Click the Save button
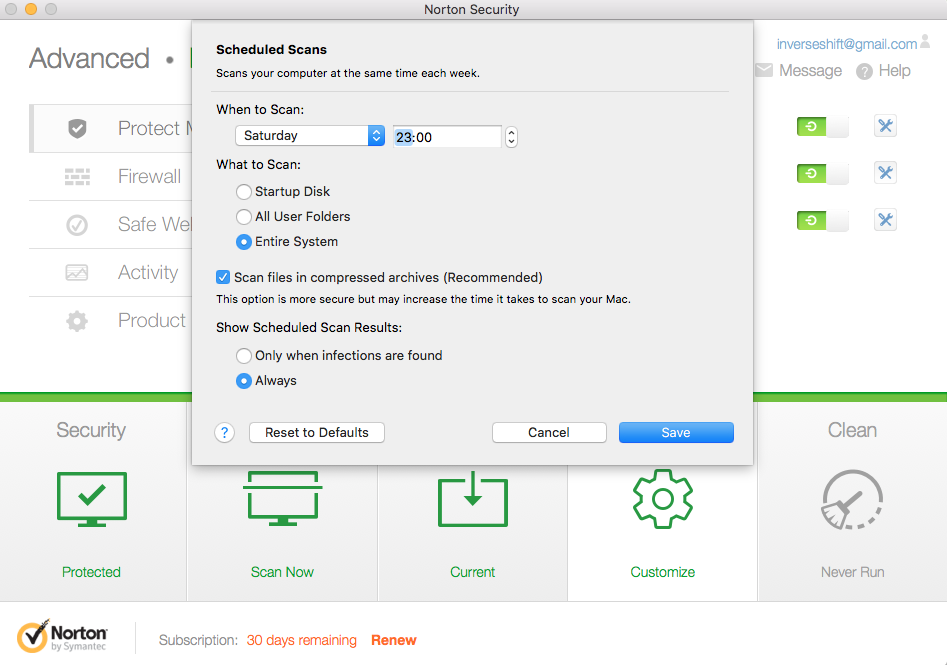The height and width of the screenshot is (665, 947). coord(676,433)
